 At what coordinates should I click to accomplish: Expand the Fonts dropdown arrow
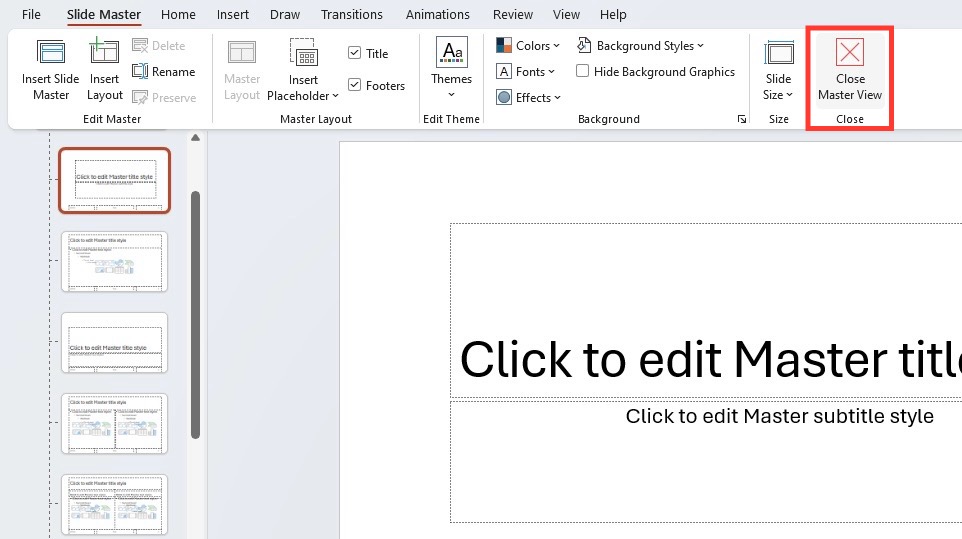pos(551,72)
